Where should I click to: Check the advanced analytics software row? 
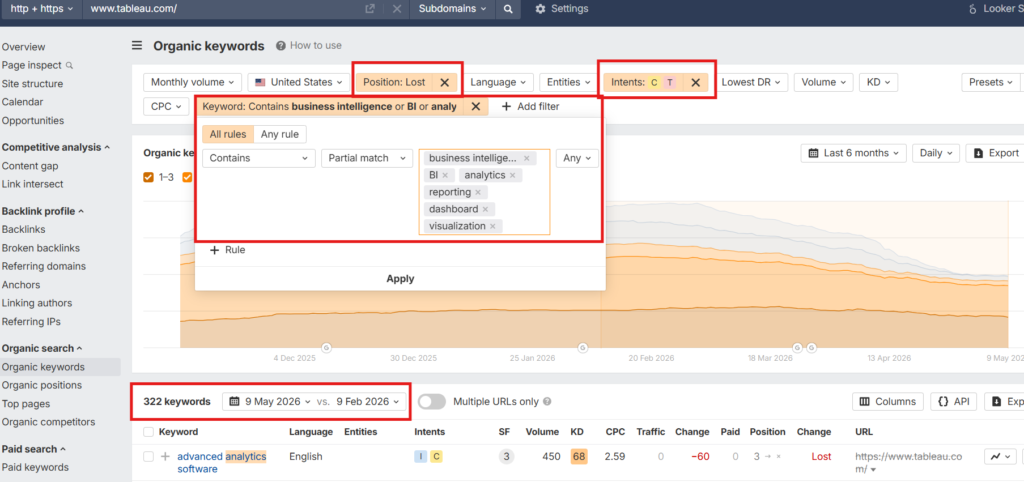[x=148, y=457]
